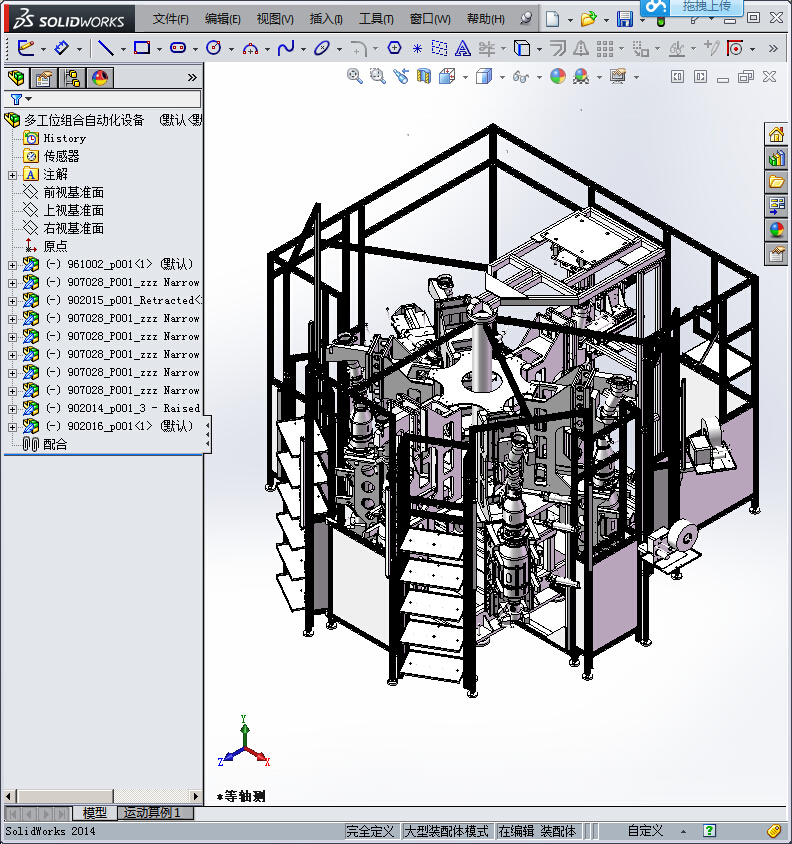Viewport: 792px width, 844px height.
Task: Select the Smart Dimension tool
Action: tap(61, 48)
